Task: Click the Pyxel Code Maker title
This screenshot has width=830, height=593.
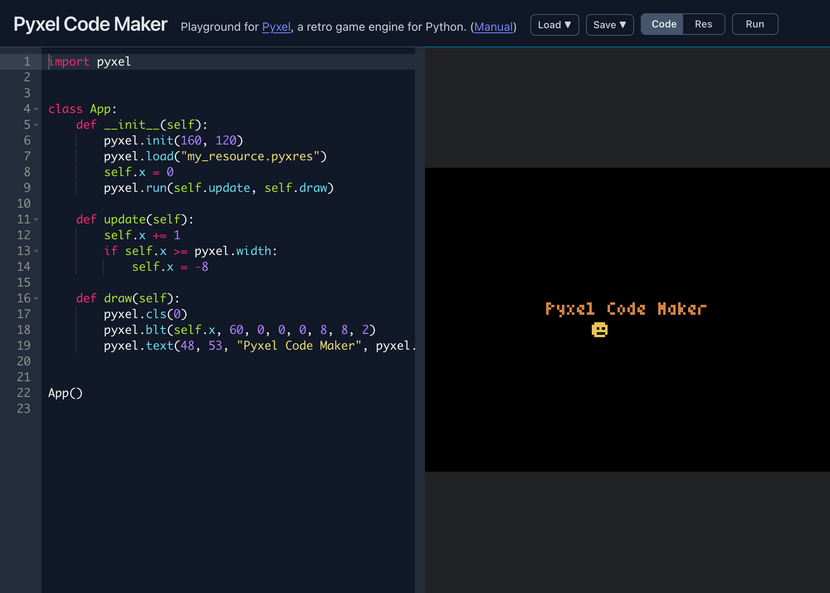Action: (x=90, y=24)
